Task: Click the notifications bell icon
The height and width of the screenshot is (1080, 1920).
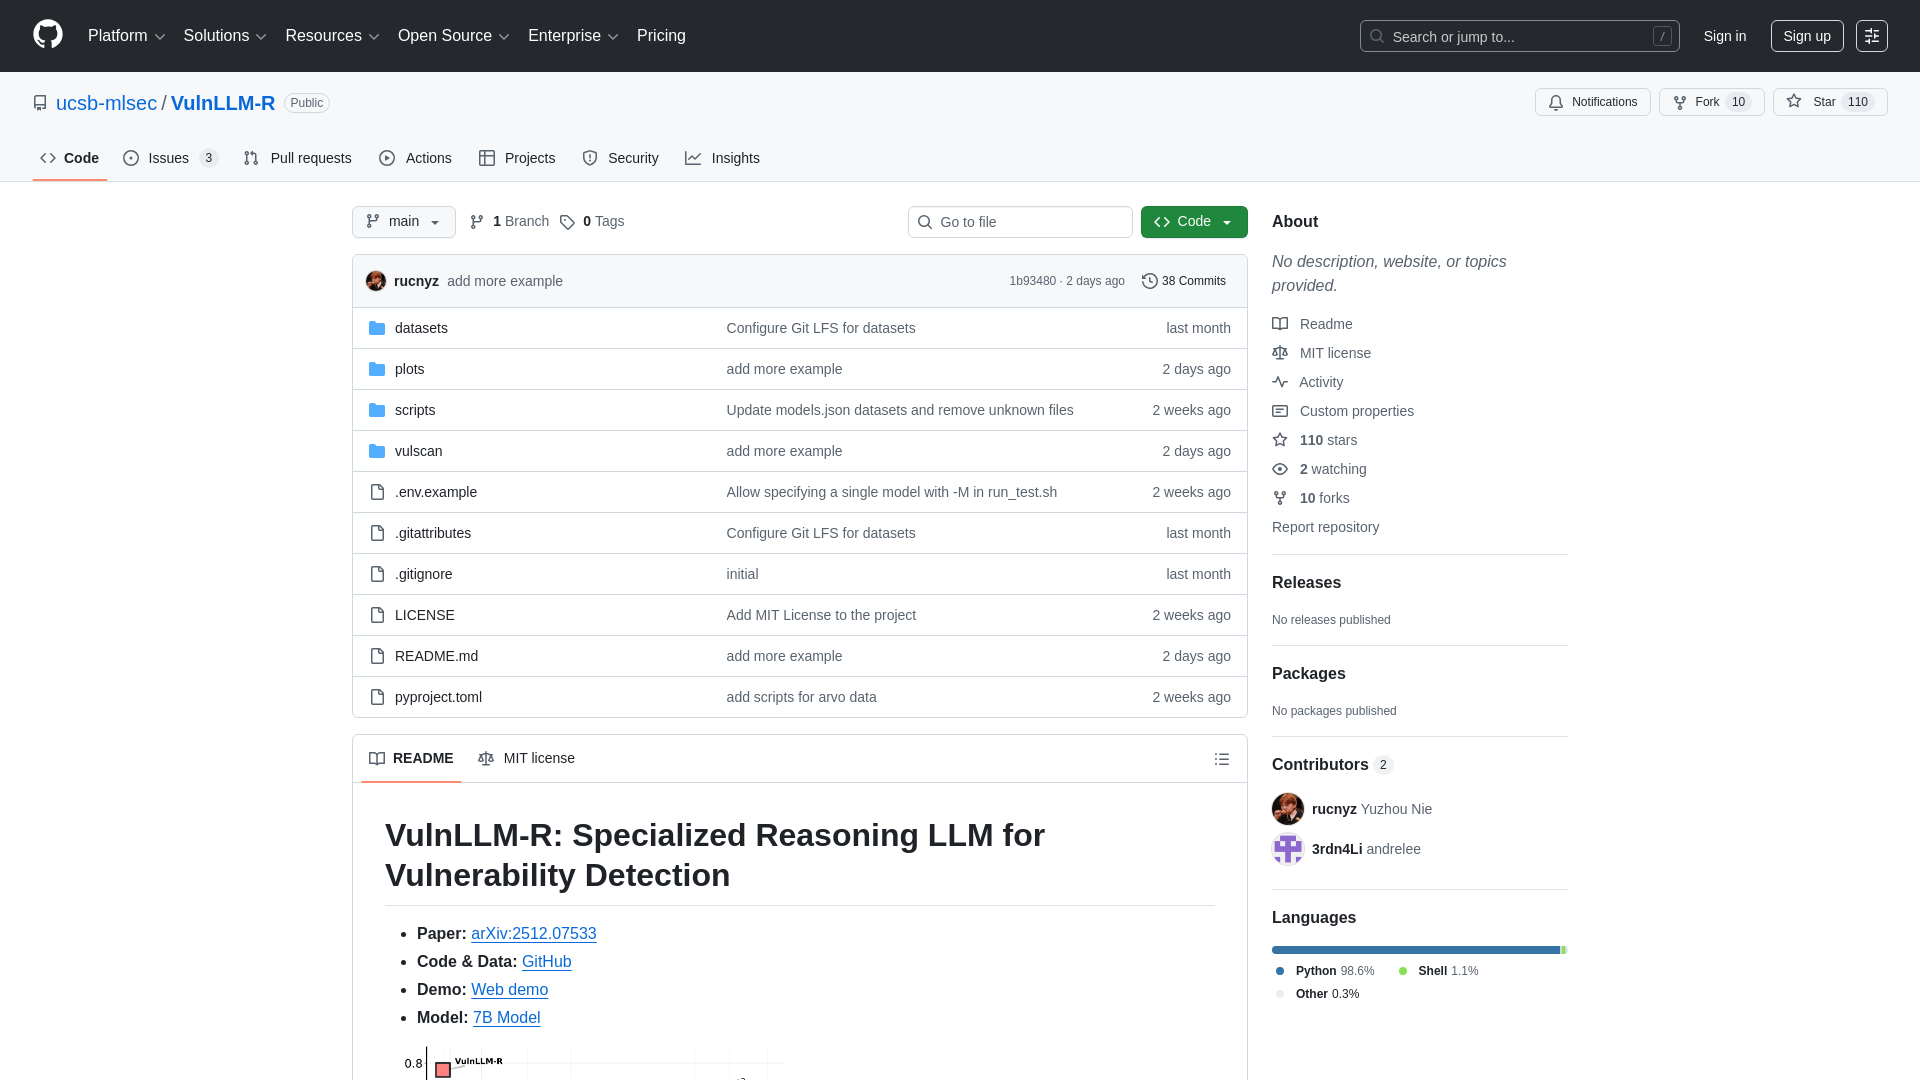Action: [x=1557, y=102]
